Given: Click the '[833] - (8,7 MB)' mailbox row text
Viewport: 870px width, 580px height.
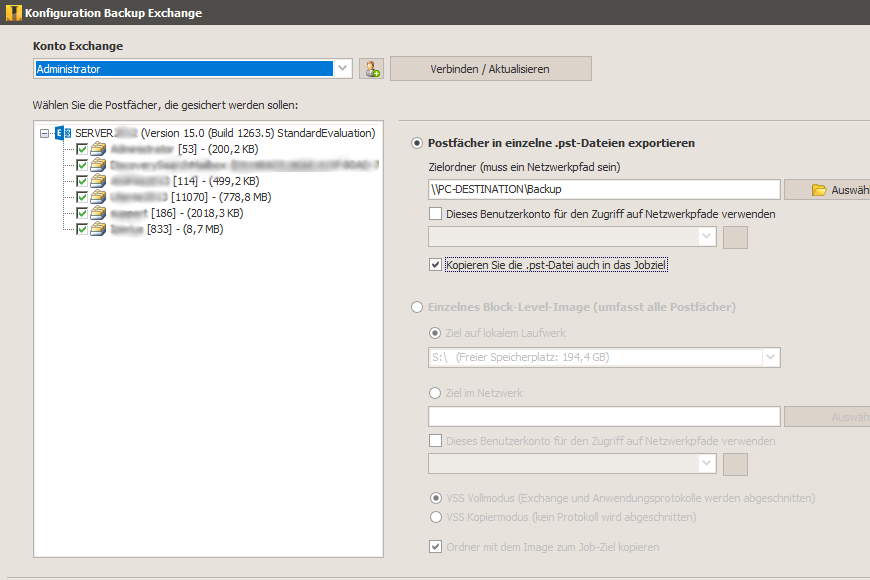Looking at the screenshot, I should pos(185,230).
